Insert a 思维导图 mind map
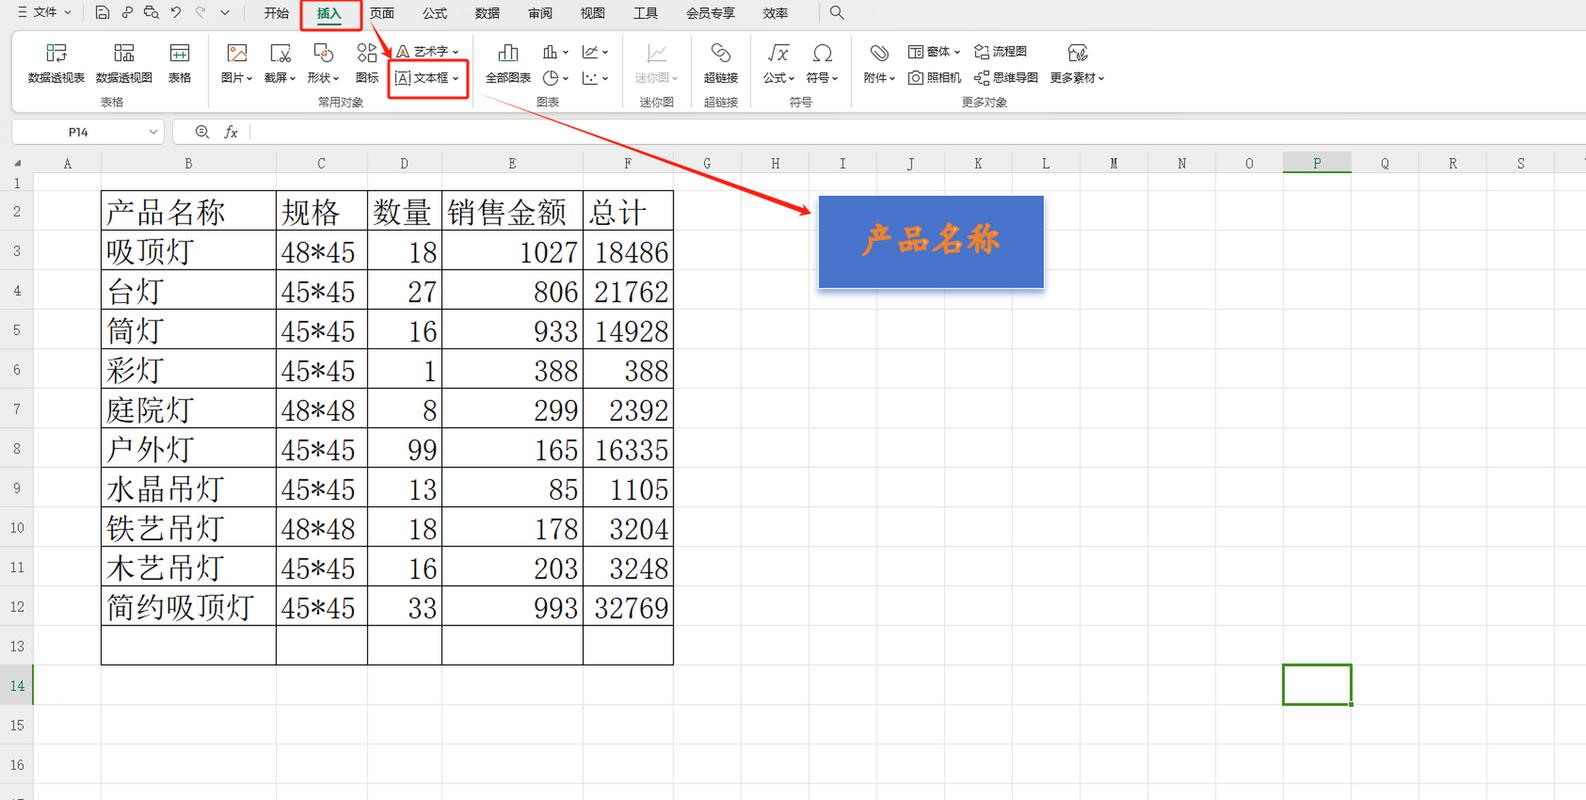The image size is (1586, 800). [1005, 78]
